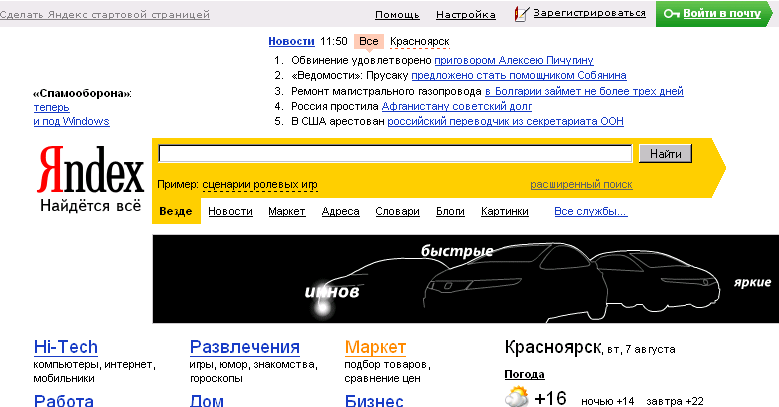Viewport: 779px width, 407px height.
Task: Click the car advertisement banner
Action: (466, 279)
